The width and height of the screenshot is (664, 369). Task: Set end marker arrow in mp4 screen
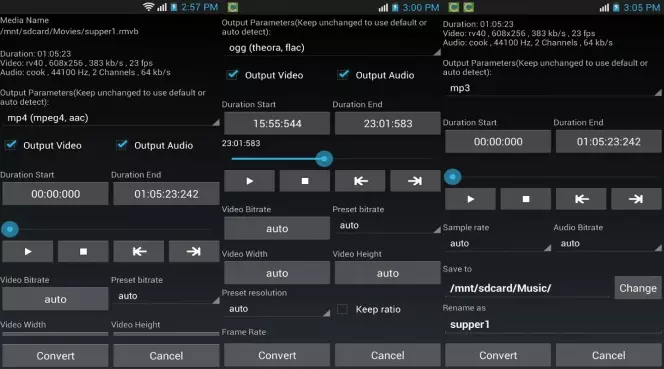pyautogui.click(x=194, y=252)
